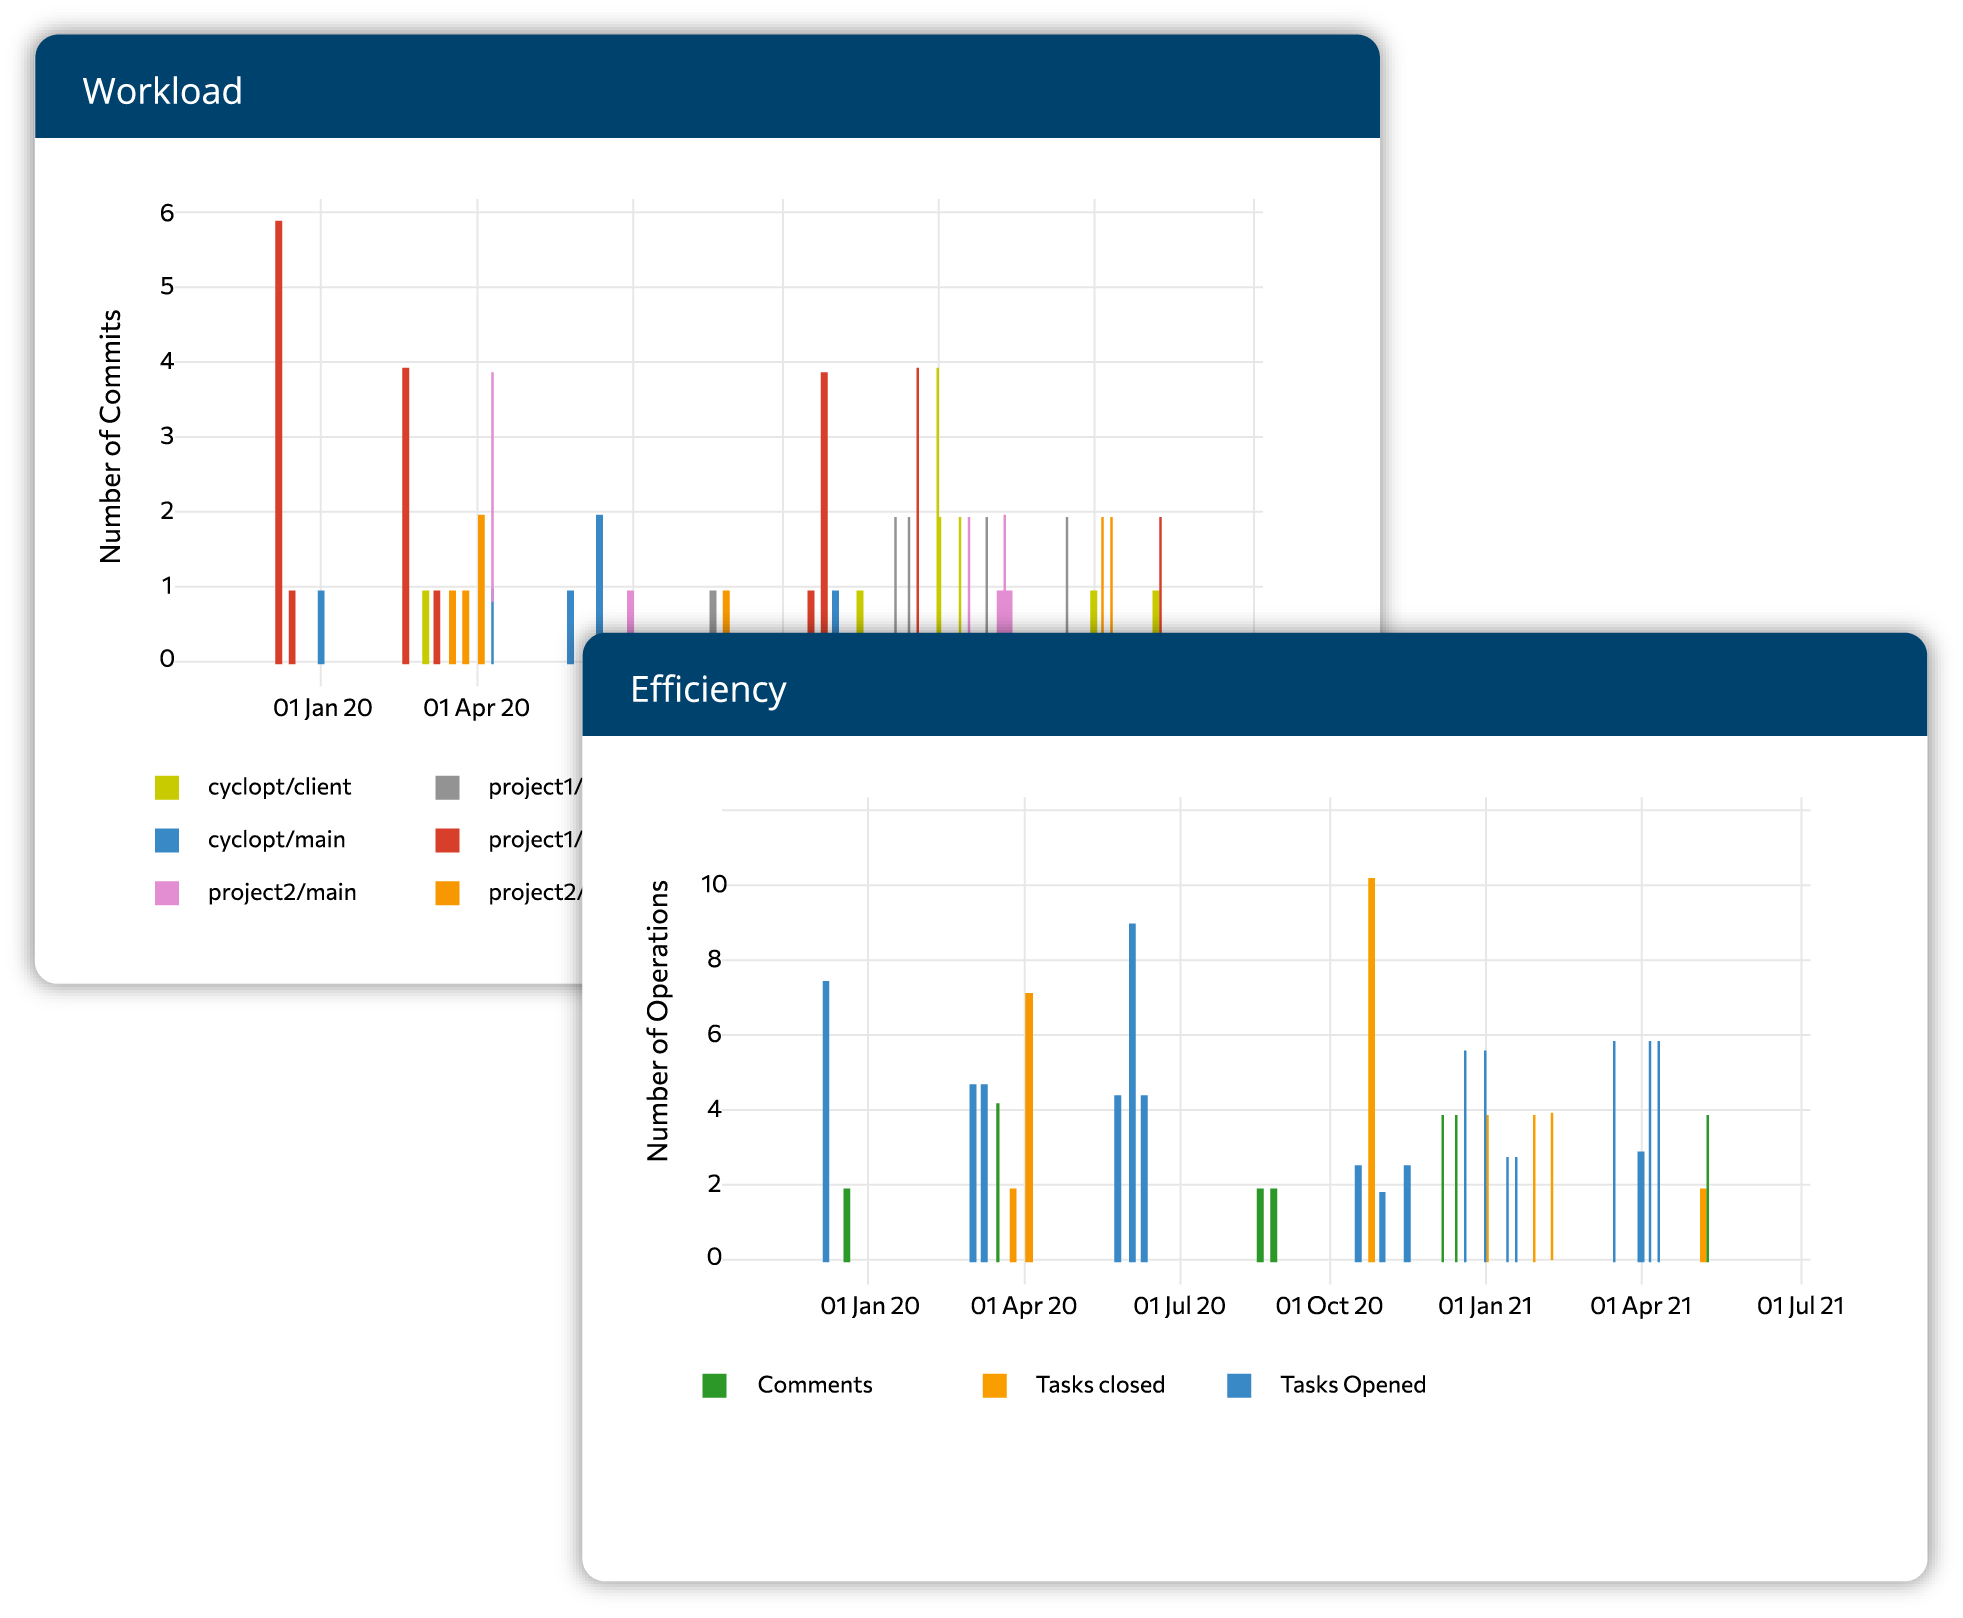Click the cyclopt/main blue legend swatch
The height and width of the screenshot is (1618, 1963).
167,840
